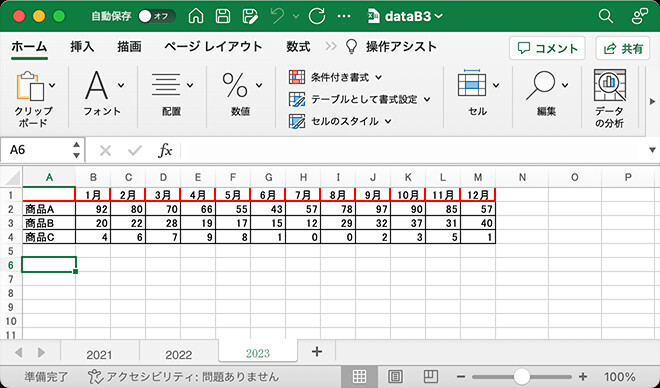Image resolution: width=660 pixels, height=388 pixels.
Task: Toggle the AutoSave switch
Action: click(157, 16)
